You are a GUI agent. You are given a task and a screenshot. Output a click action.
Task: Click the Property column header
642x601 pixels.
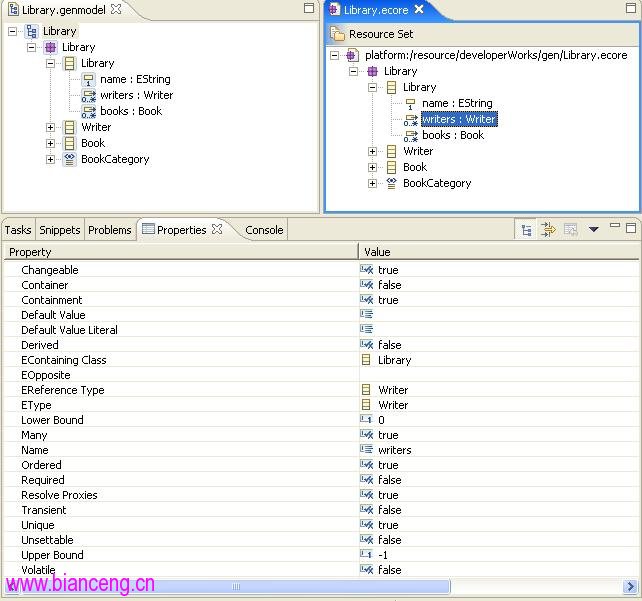click(x=181, y=252)
